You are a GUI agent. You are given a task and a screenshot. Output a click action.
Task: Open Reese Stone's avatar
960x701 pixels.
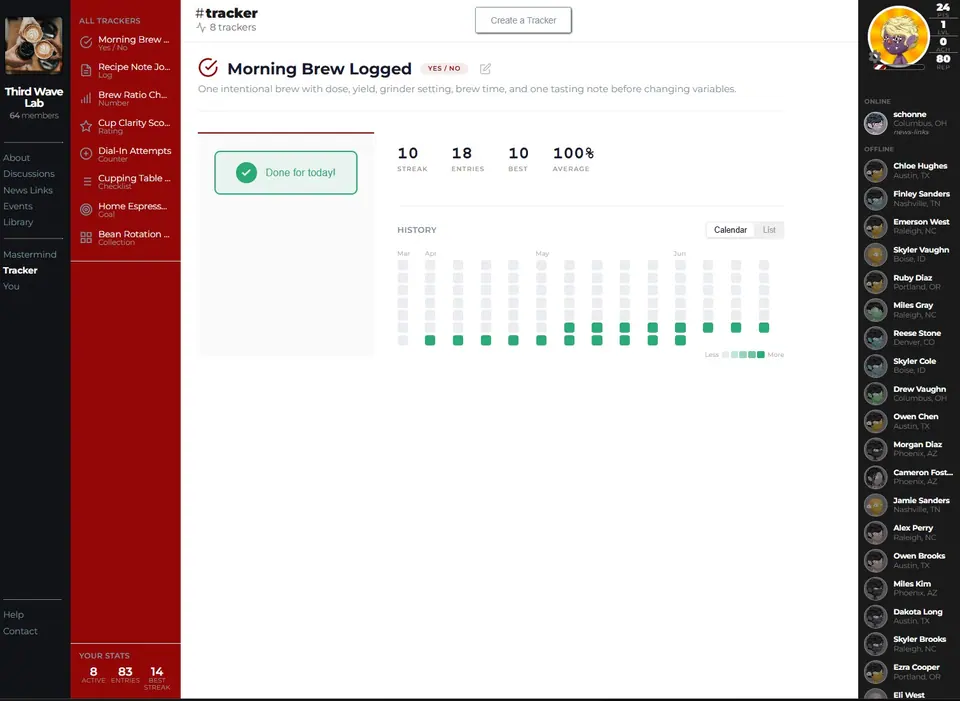[x=876, y=338]
